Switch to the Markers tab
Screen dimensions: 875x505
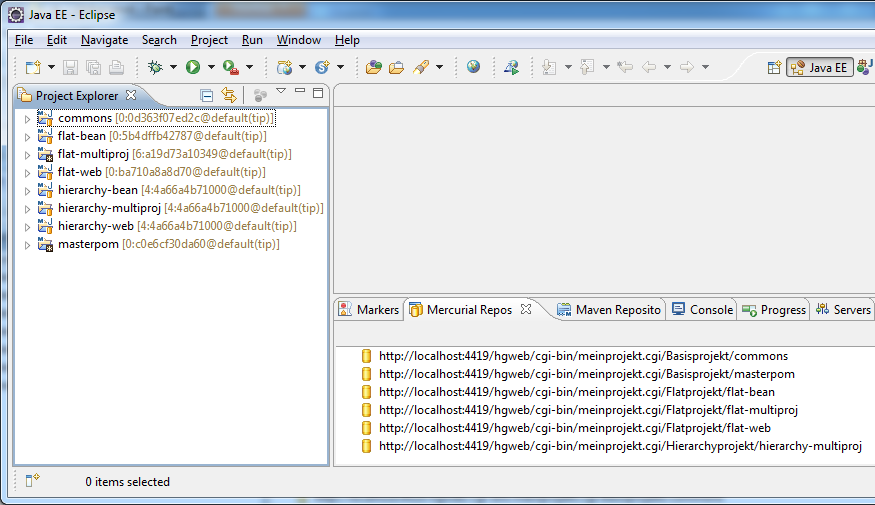pos(369,310)
